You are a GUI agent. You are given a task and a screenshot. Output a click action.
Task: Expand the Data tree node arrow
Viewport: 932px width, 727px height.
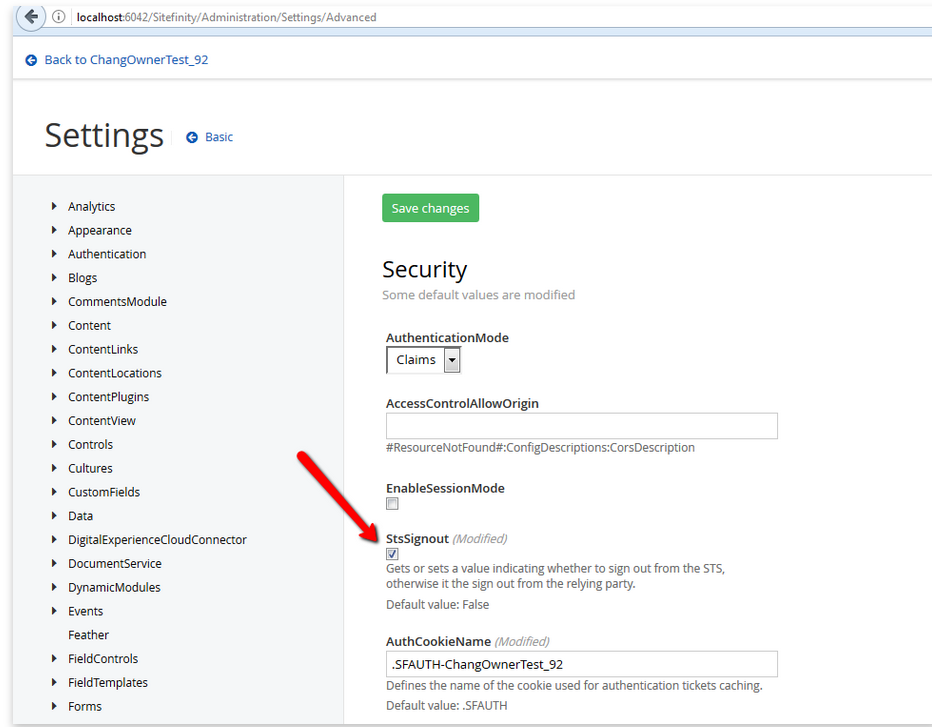pos(54,515)
